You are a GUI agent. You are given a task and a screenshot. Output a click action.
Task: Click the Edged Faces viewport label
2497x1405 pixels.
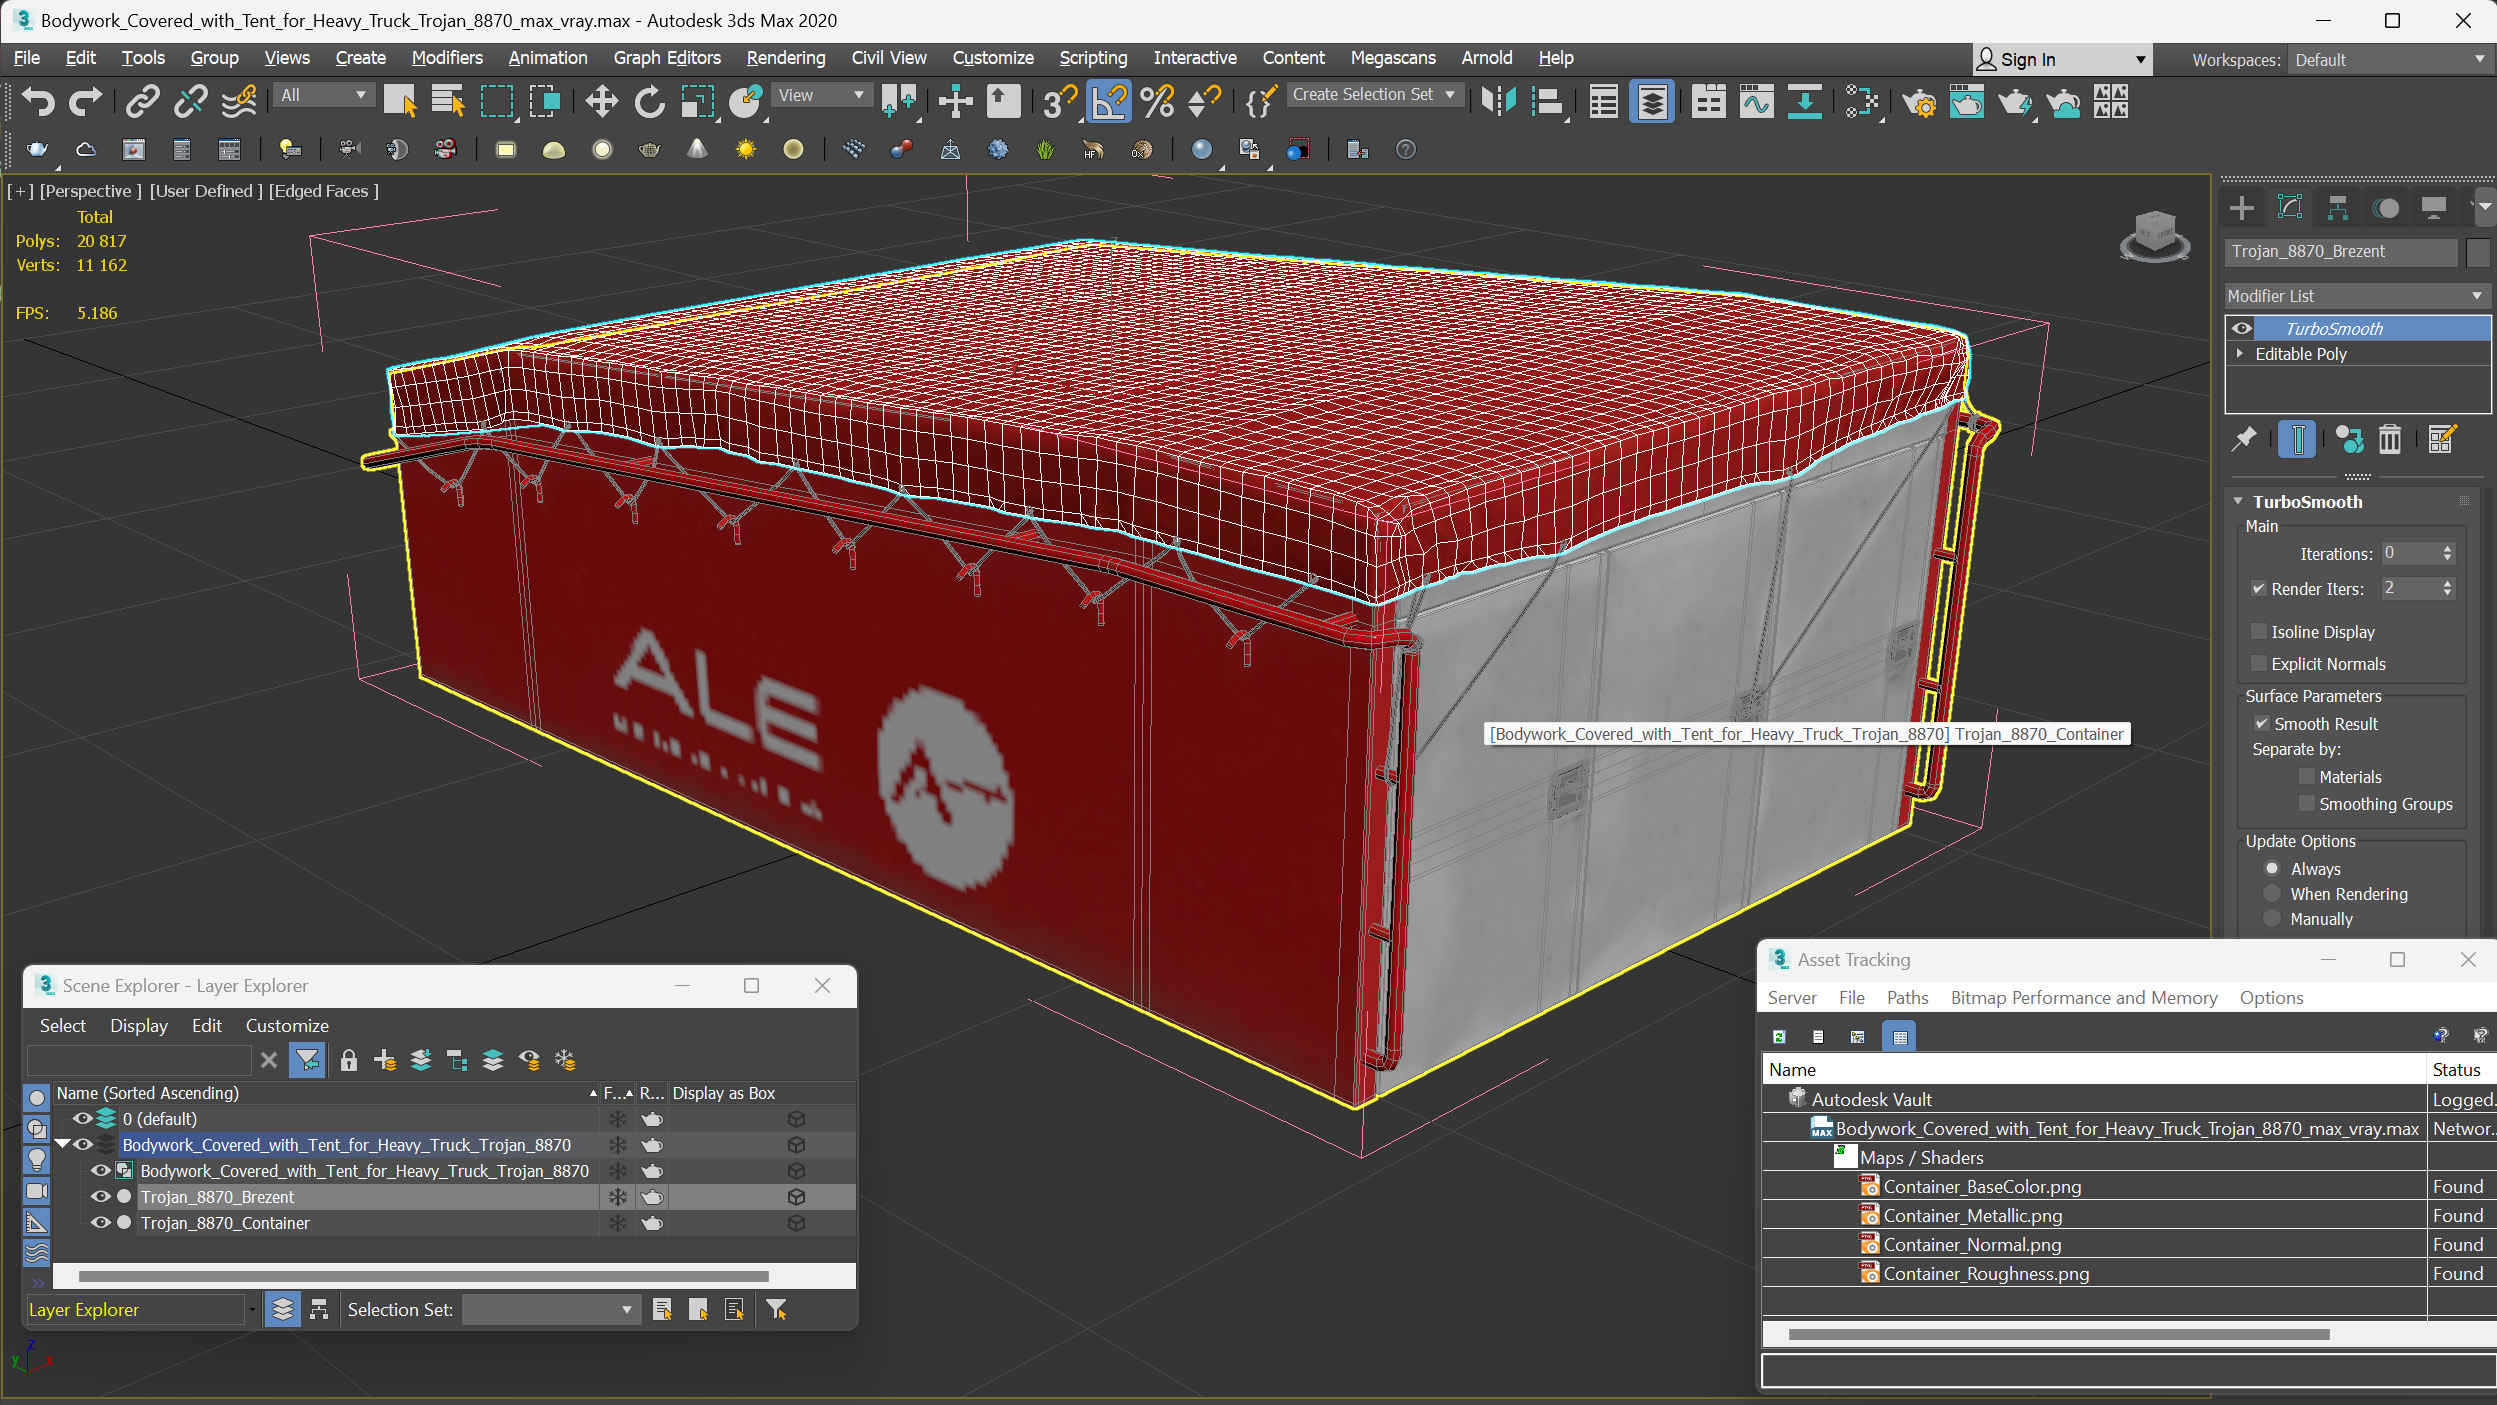[324, 191]
